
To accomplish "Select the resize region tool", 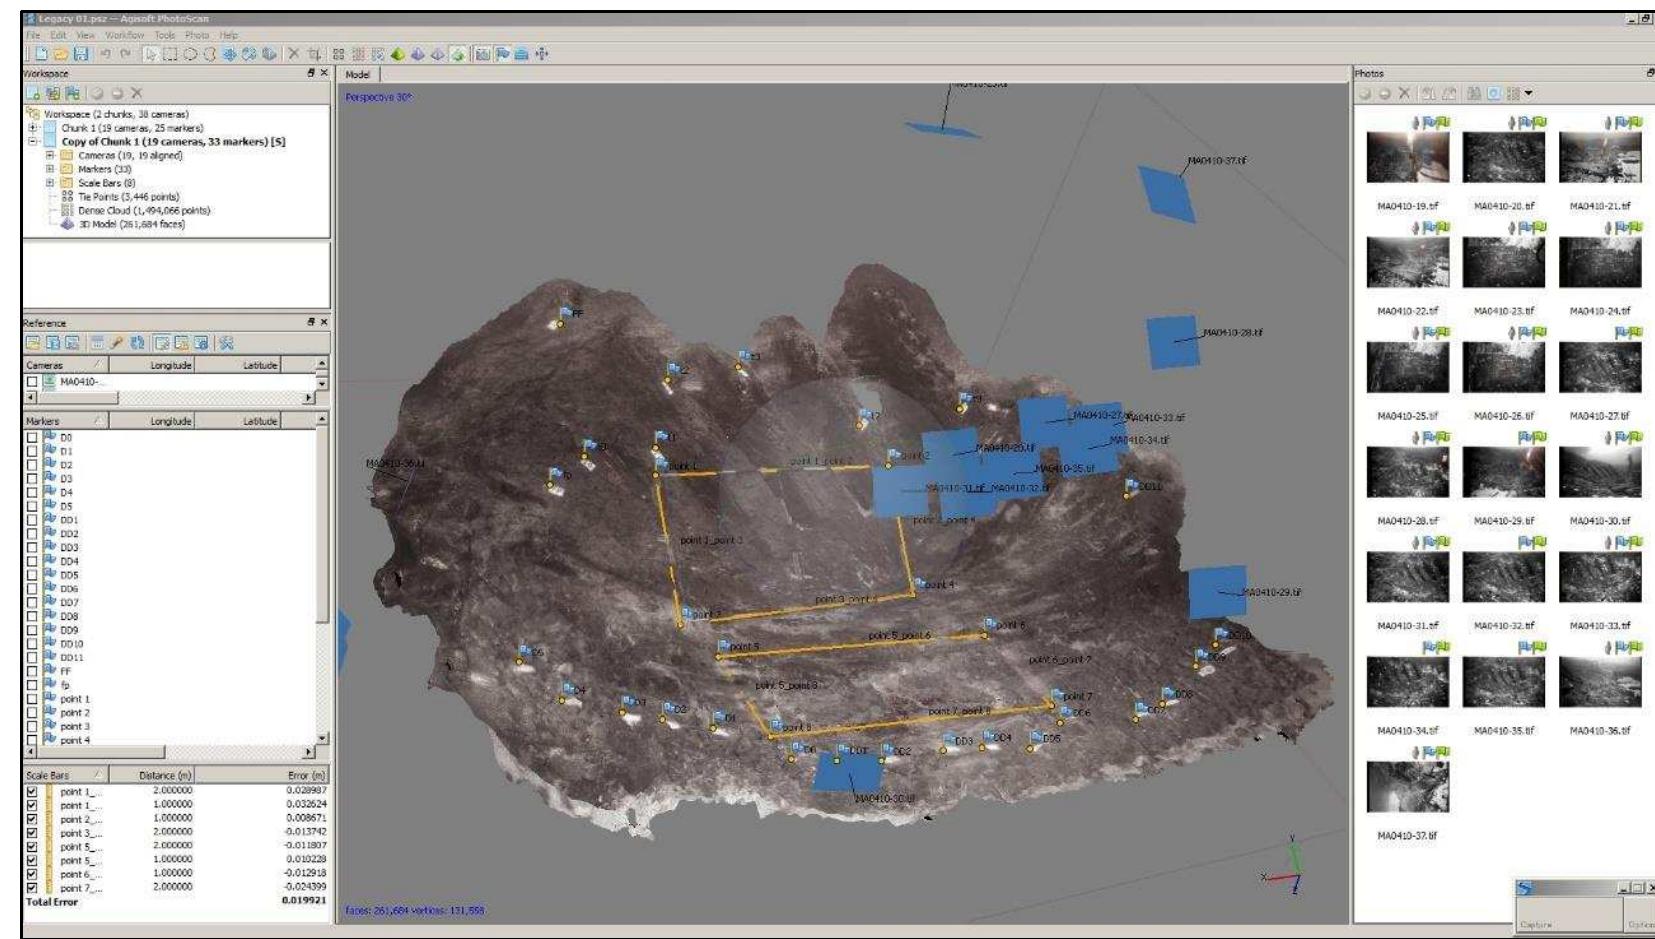I will point(315,54).
